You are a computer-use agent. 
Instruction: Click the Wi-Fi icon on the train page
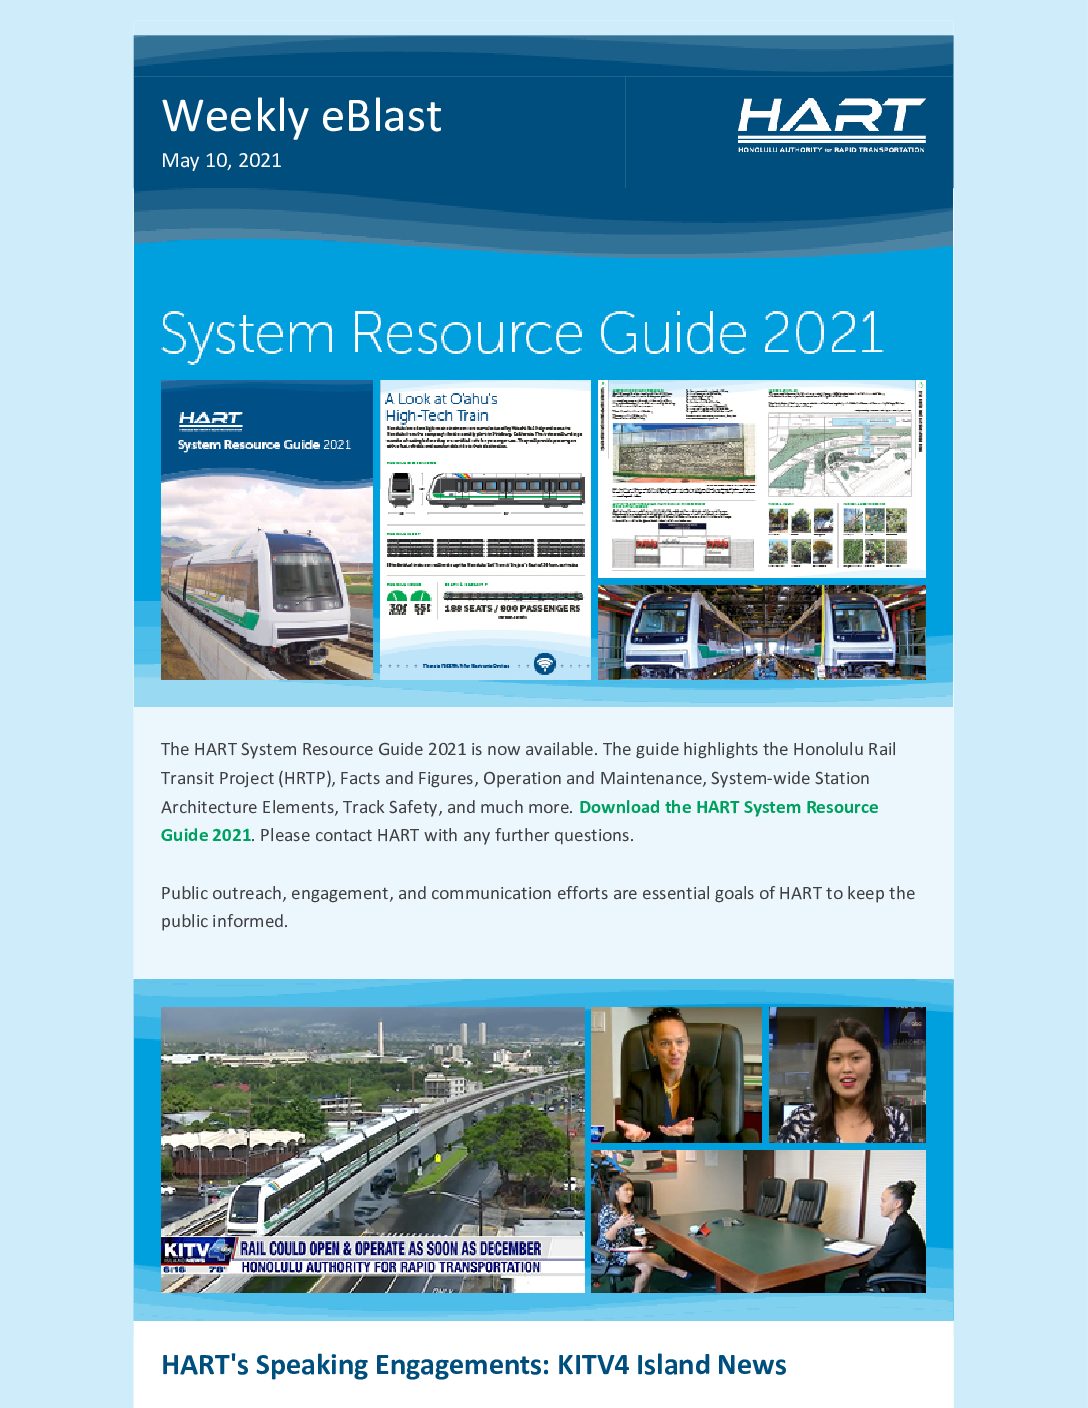tap(544, 664)
